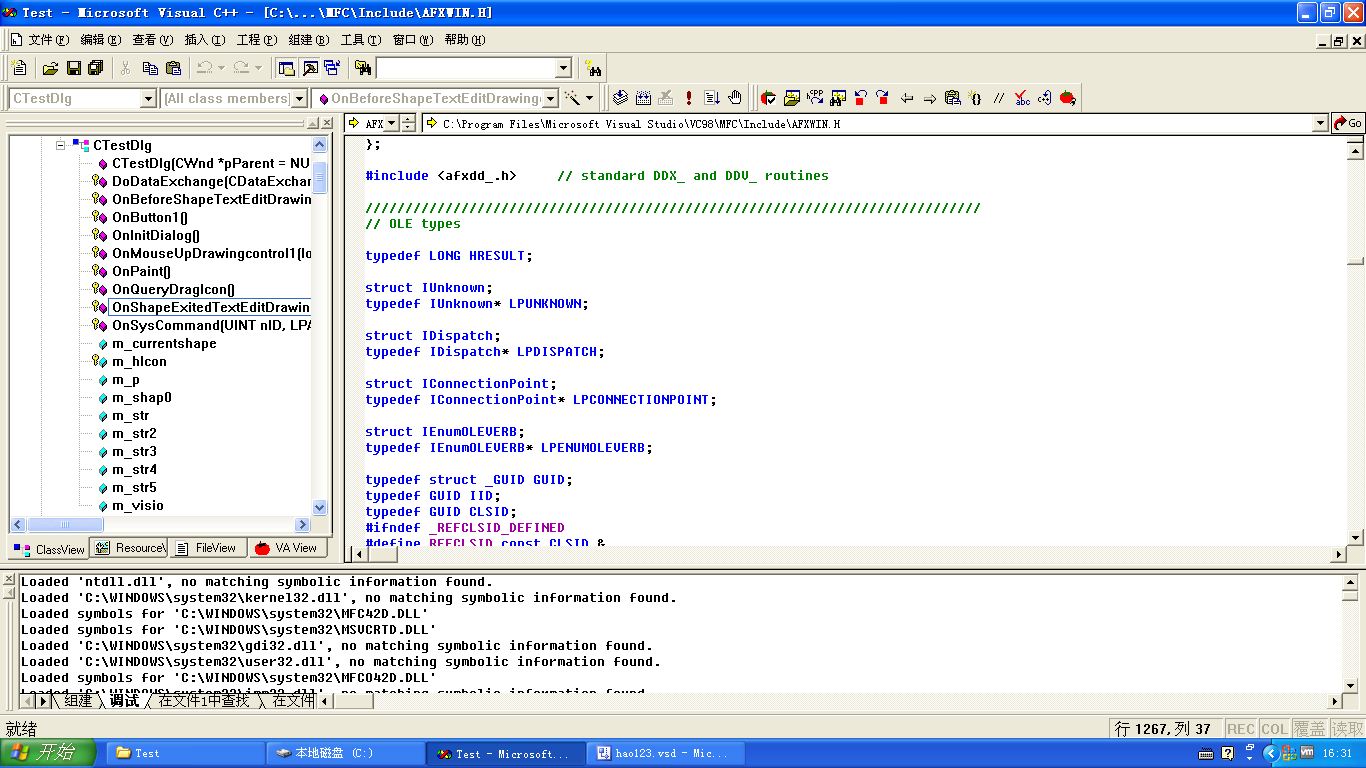Click the Find in Files binoculars icon
Screen dimensions: 1366x768
click(363, 68)
